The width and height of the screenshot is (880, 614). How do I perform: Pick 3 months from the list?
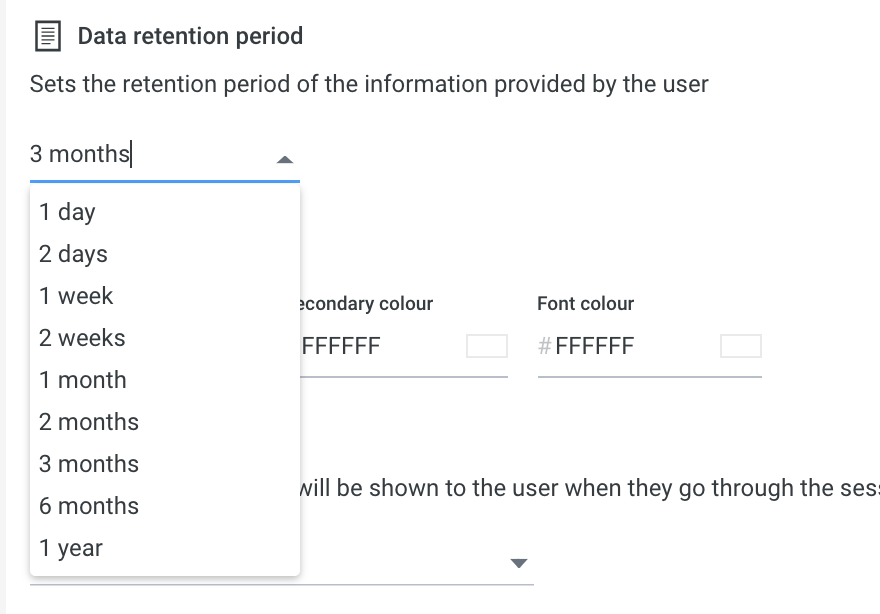point(164,464)
